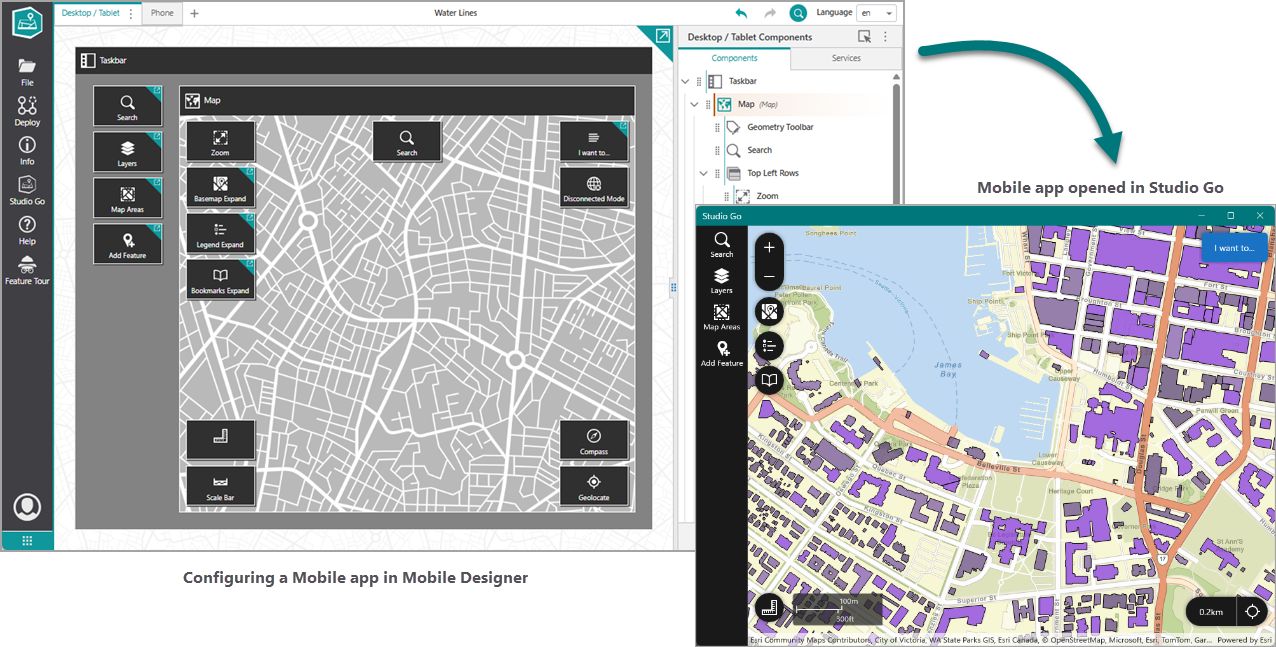
Task: Open the Components tab
Action: point(734,58)
